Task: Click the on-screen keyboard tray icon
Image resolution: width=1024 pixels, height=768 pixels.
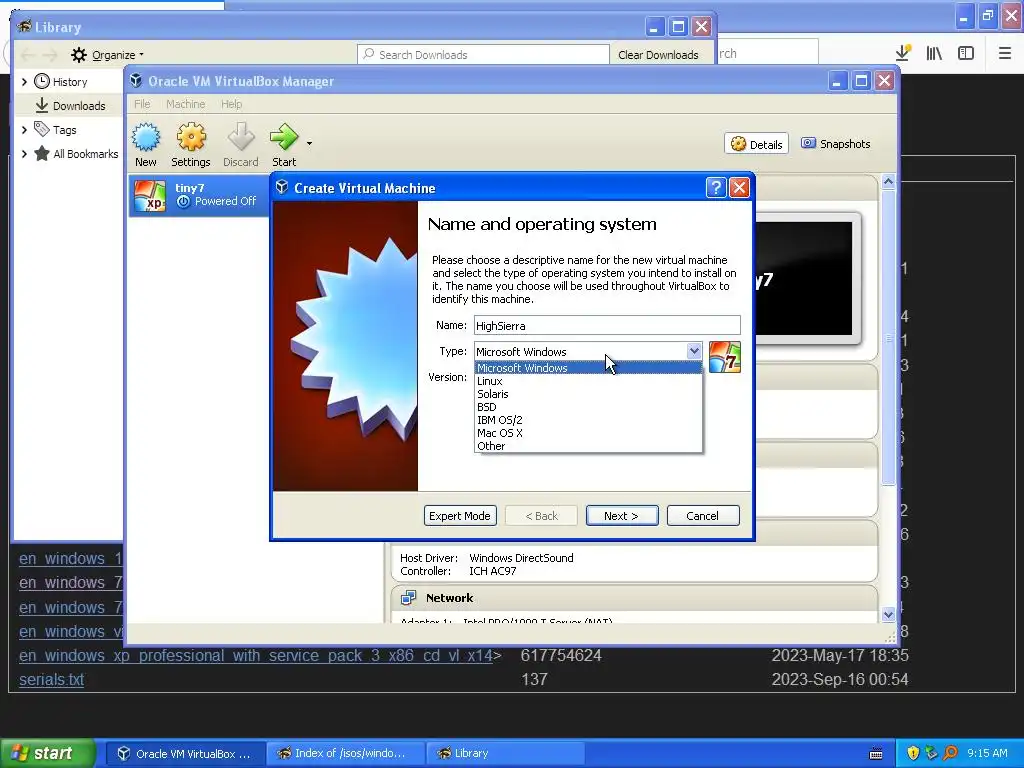Action: point(876,754)
